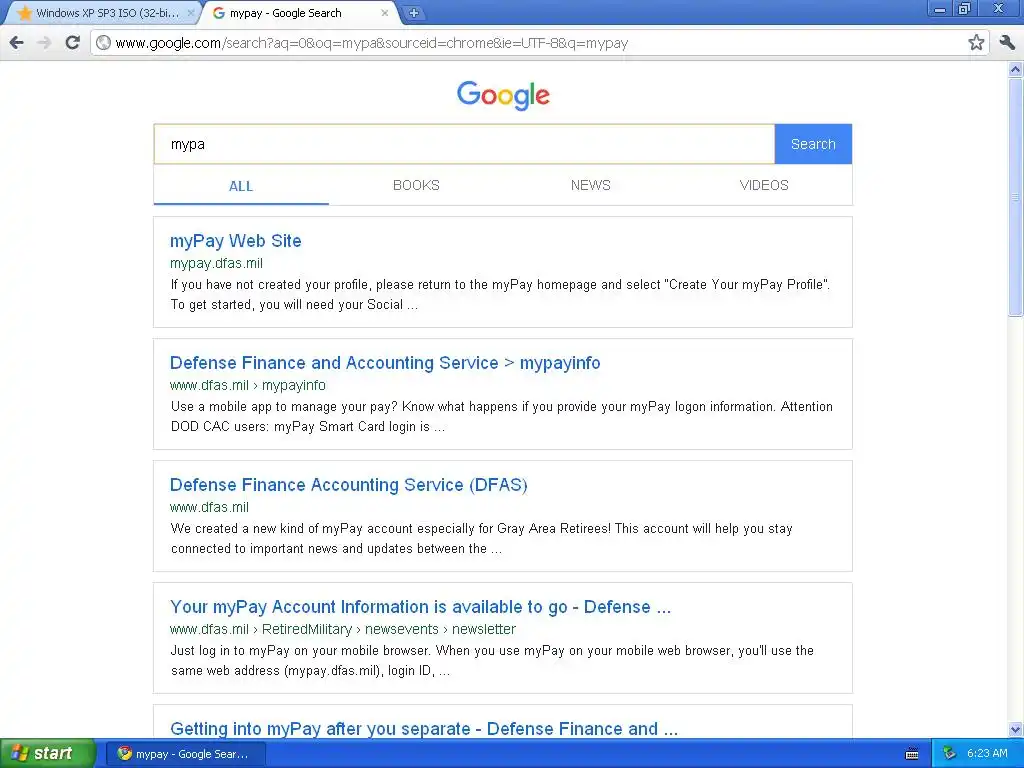The image size is (1024, 768).
Task: Click the browser forward arrow
Action: (x=44, y=43)
